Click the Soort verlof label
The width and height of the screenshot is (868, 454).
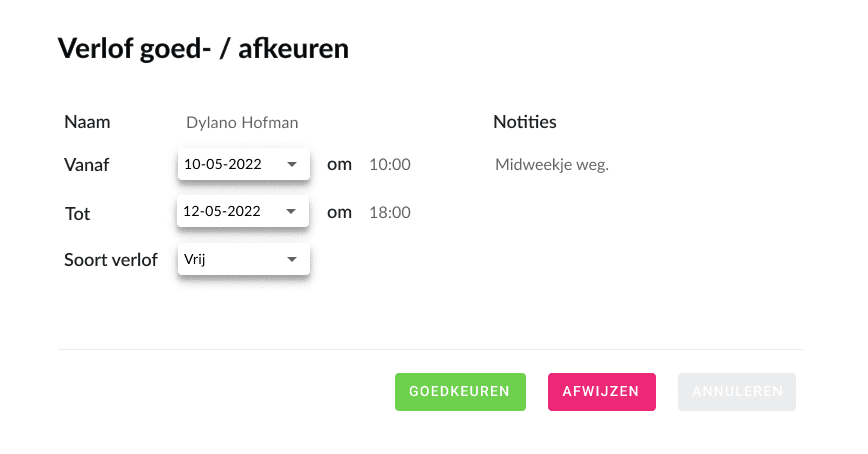(111, 260)
